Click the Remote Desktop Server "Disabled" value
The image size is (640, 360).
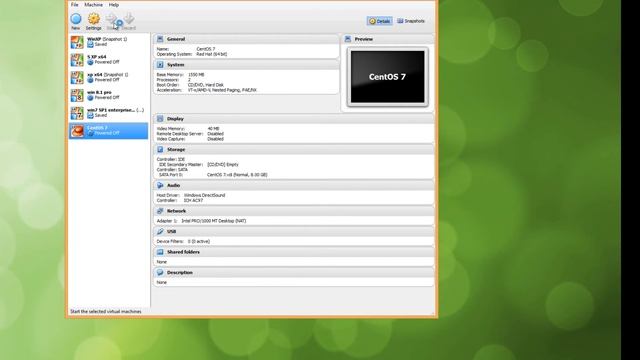point(216,133)
